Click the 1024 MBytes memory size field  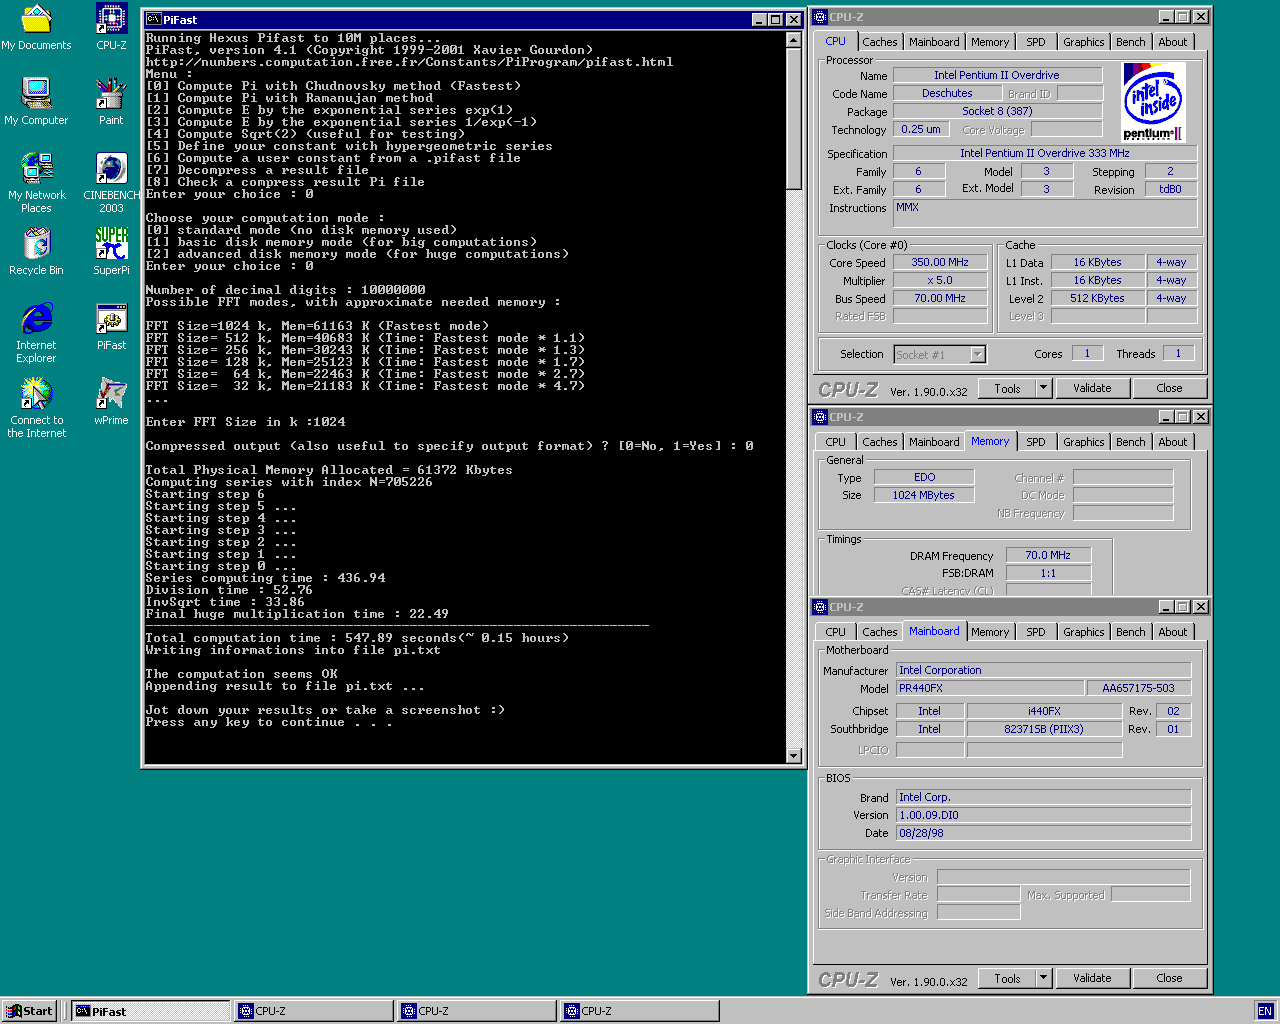point(924,495)
